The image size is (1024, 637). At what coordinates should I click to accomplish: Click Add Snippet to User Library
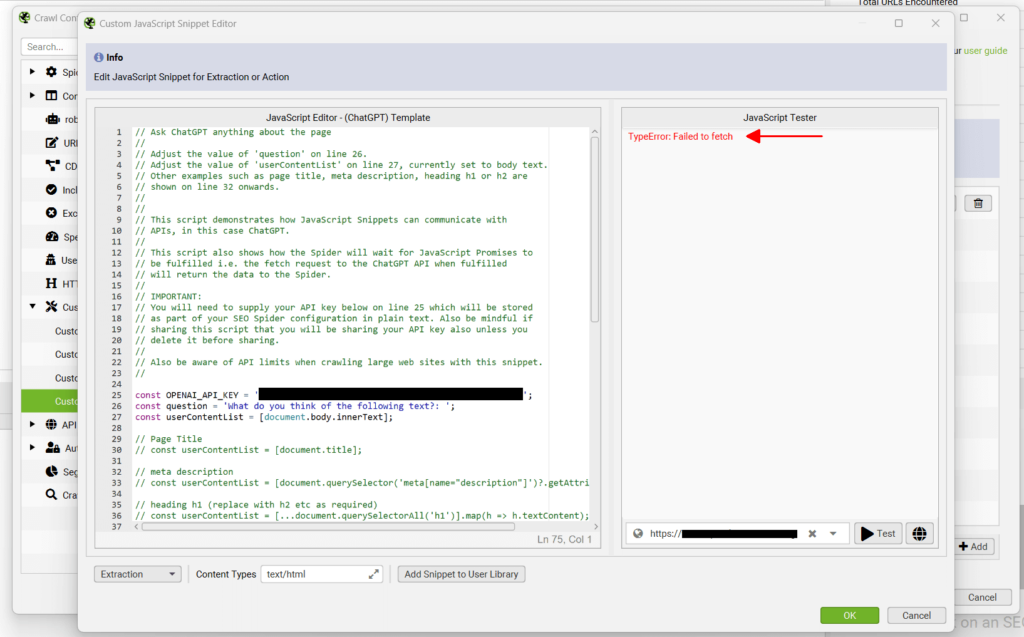461,574
